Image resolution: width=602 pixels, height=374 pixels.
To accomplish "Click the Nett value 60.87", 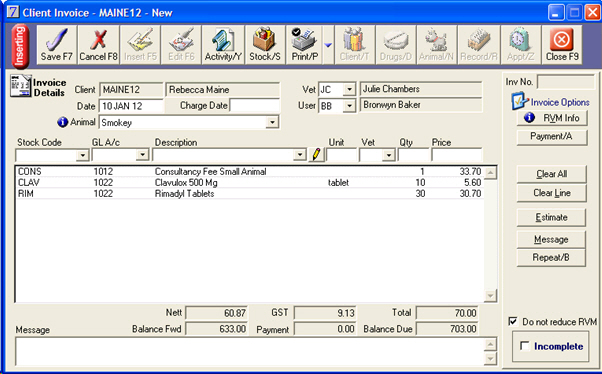I will pos(217,313).
